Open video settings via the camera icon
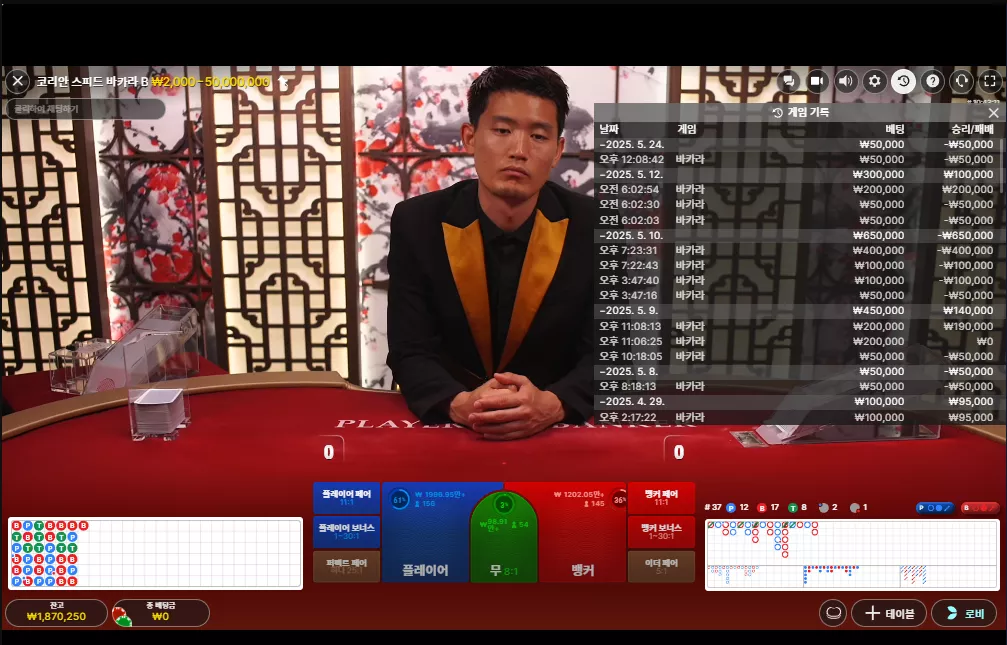1007x645 pixels. pos(817,81)
